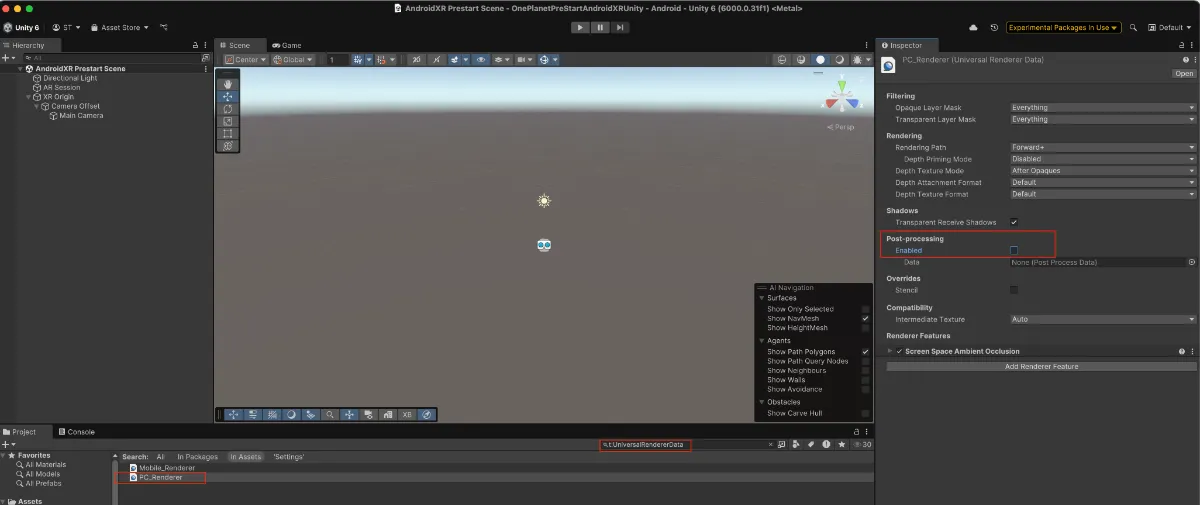Screen dimensions: 1200x505
Task: Click the Hierarchy add plus button
Action: click(7, 58)
